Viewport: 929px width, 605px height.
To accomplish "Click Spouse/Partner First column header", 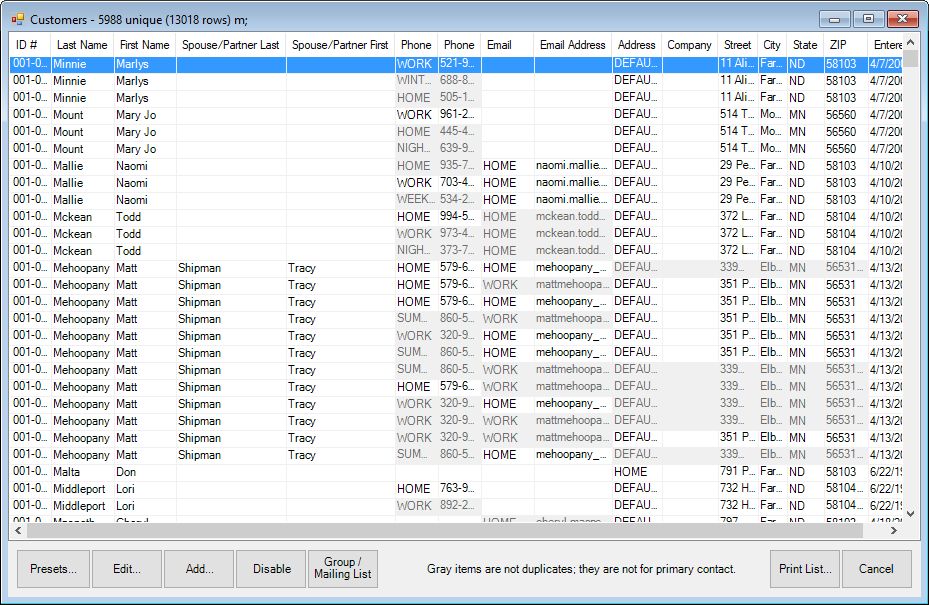I will pyautogui.click(x=341, y=45).
